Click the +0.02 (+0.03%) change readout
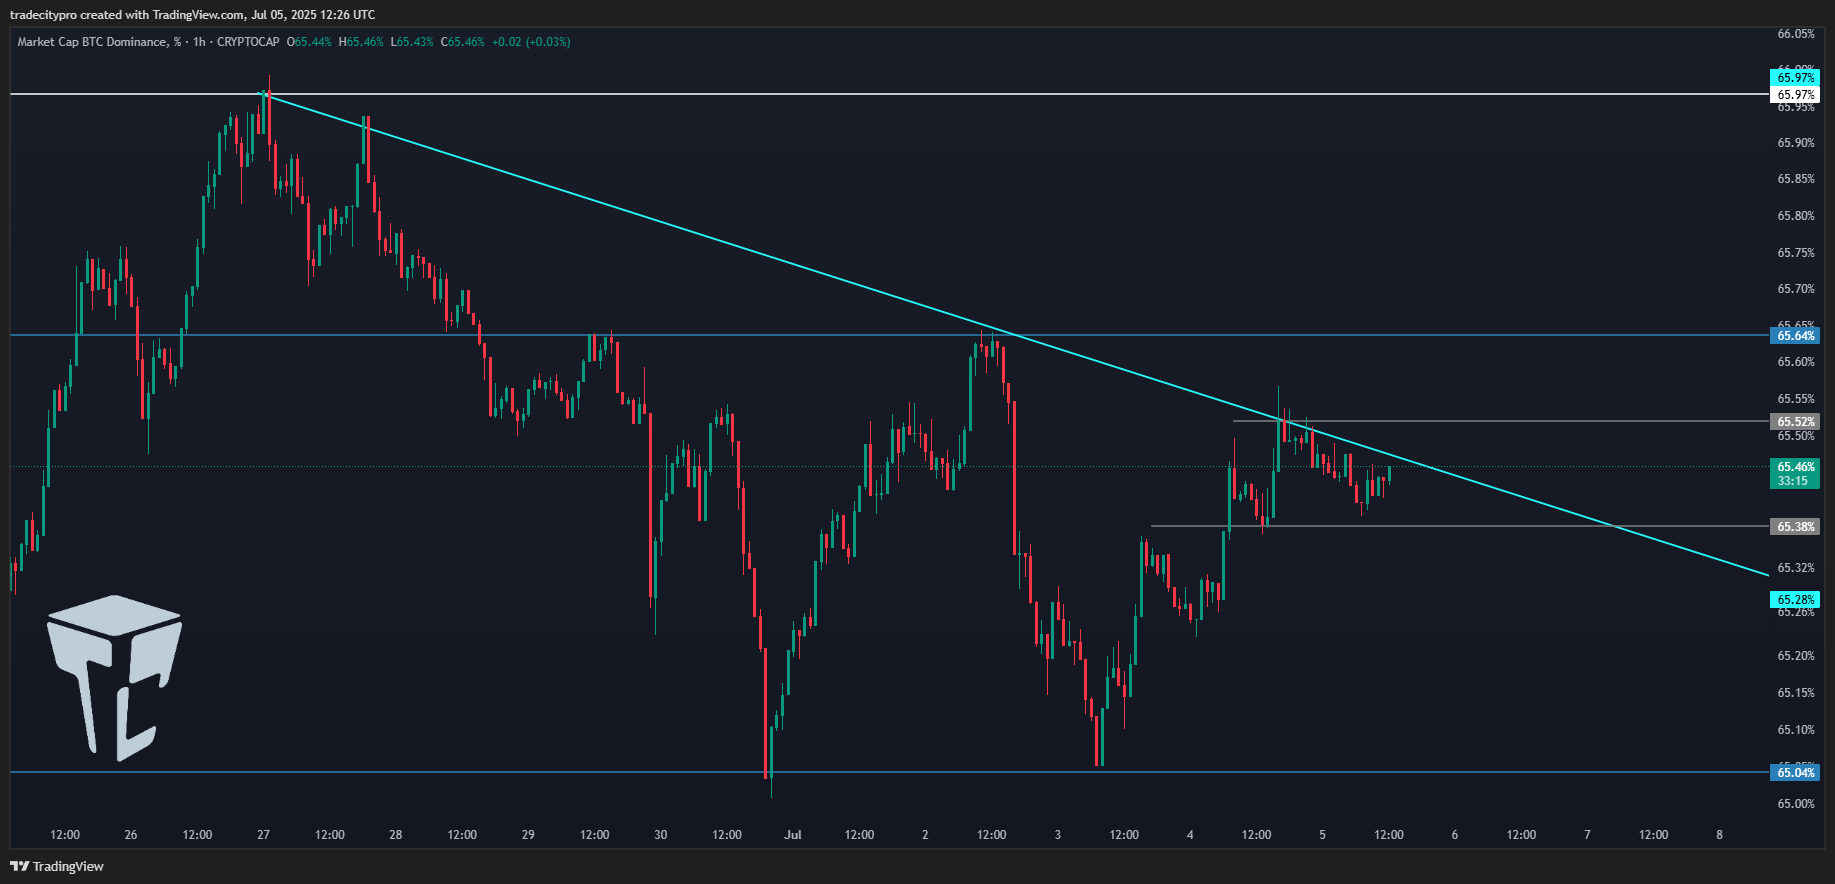The height and width of the screenshot is (884, 1835). pyautogui.click(x=531, y=42)
